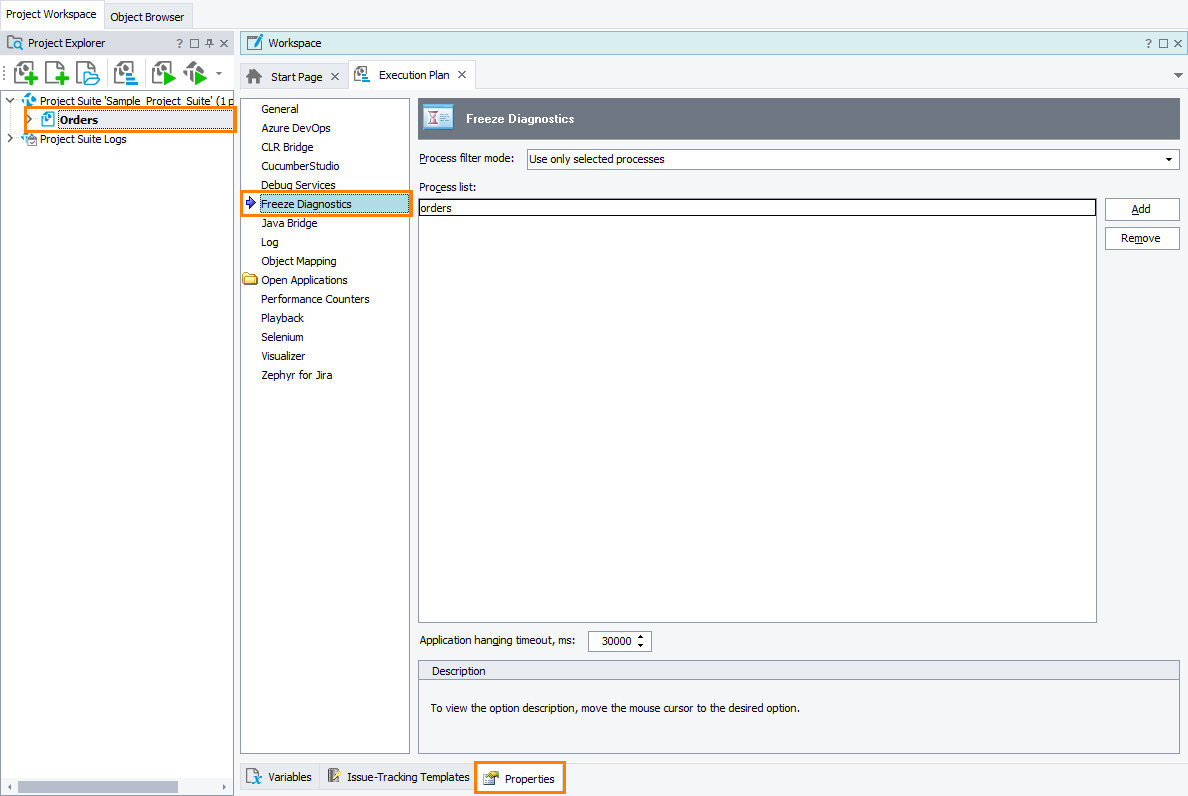The height and width of the screenshot is (796, 1188).
Task: Open the Run Project Suite dropdown arrow
Action: click(219, 73)
